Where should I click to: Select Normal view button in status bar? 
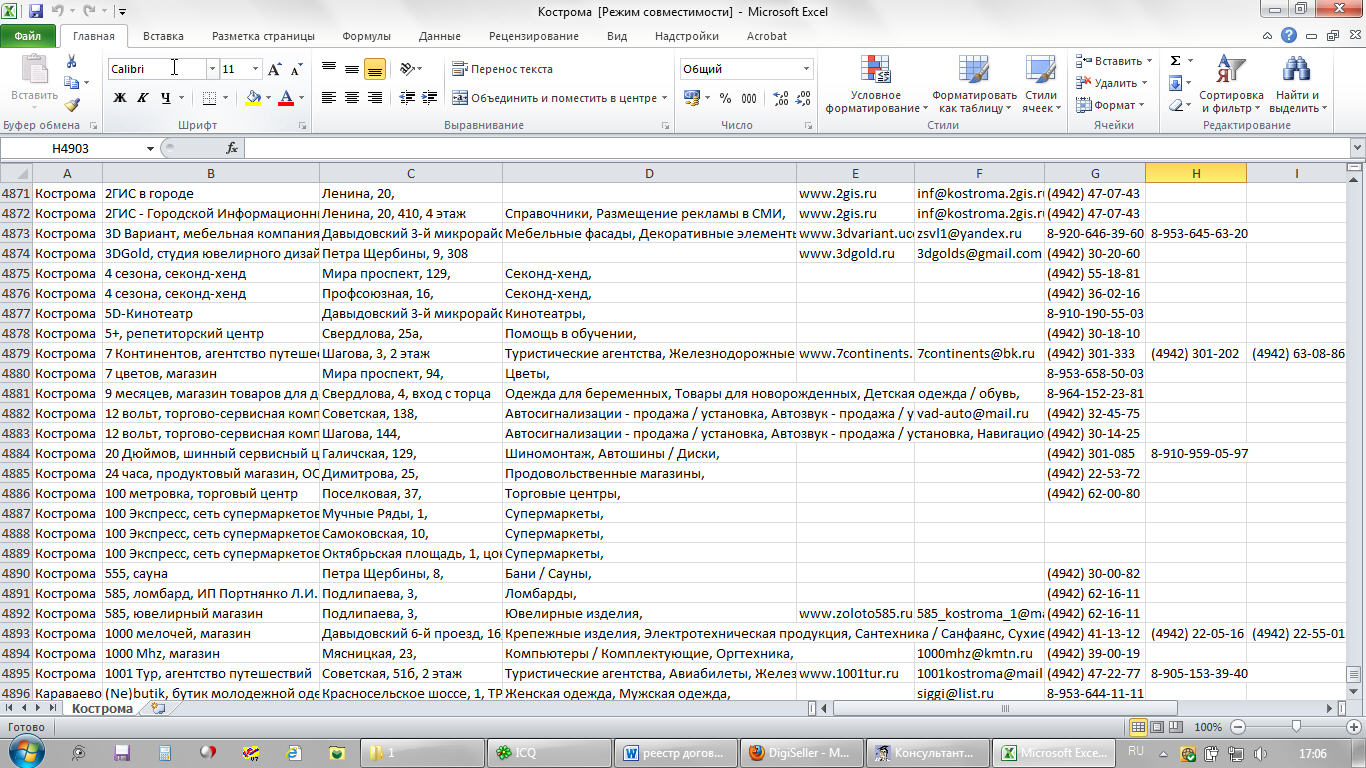click(1139, 727)
